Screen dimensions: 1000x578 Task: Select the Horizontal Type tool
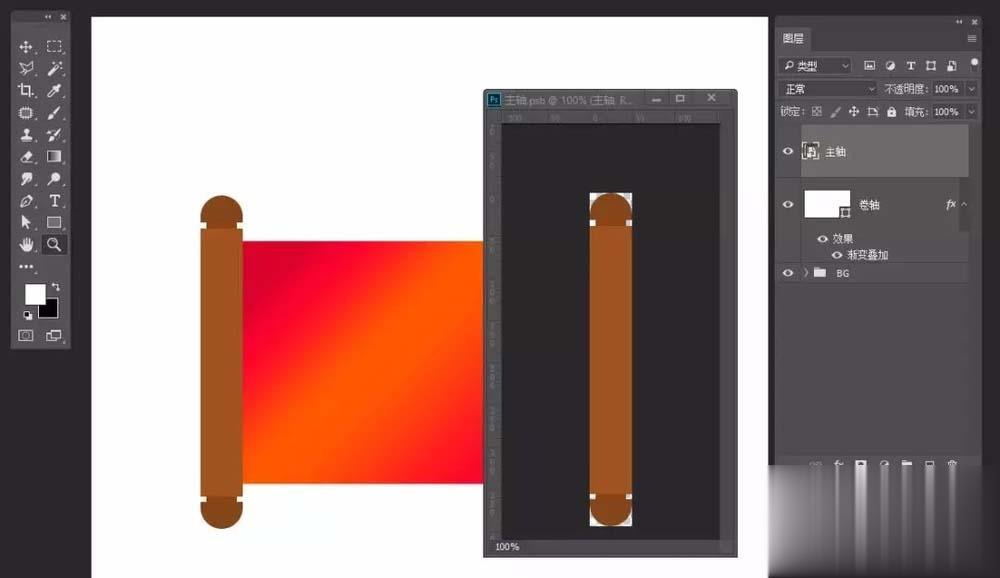coord(54,201)
